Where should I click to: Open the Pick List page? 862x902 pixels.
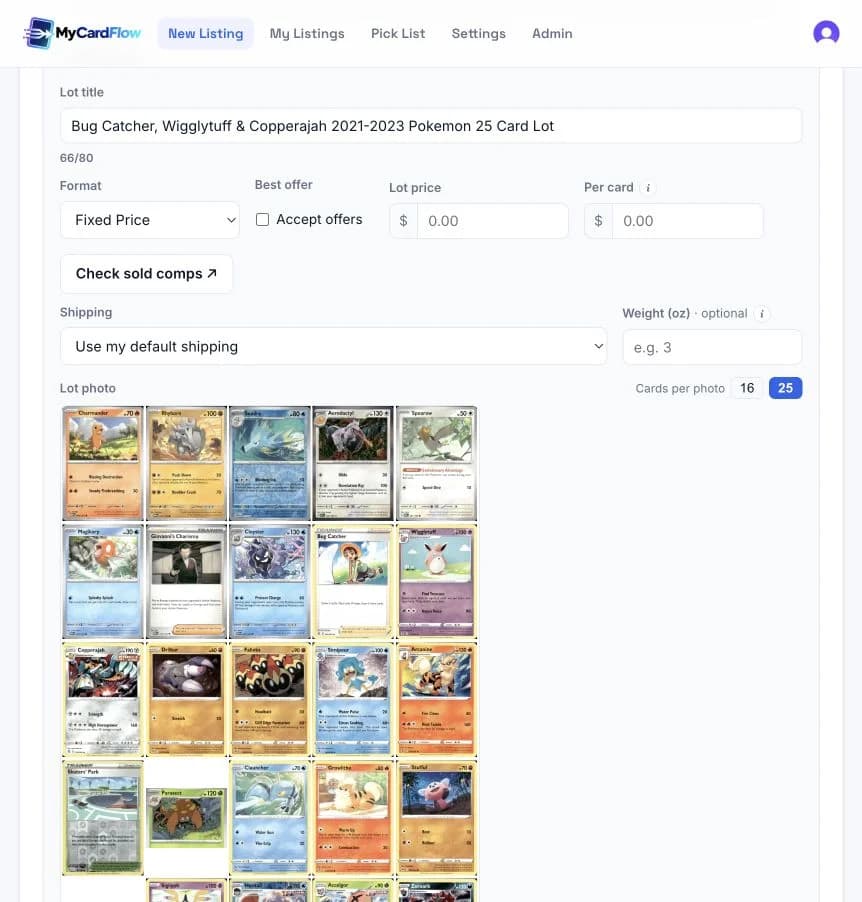[398, 33]
